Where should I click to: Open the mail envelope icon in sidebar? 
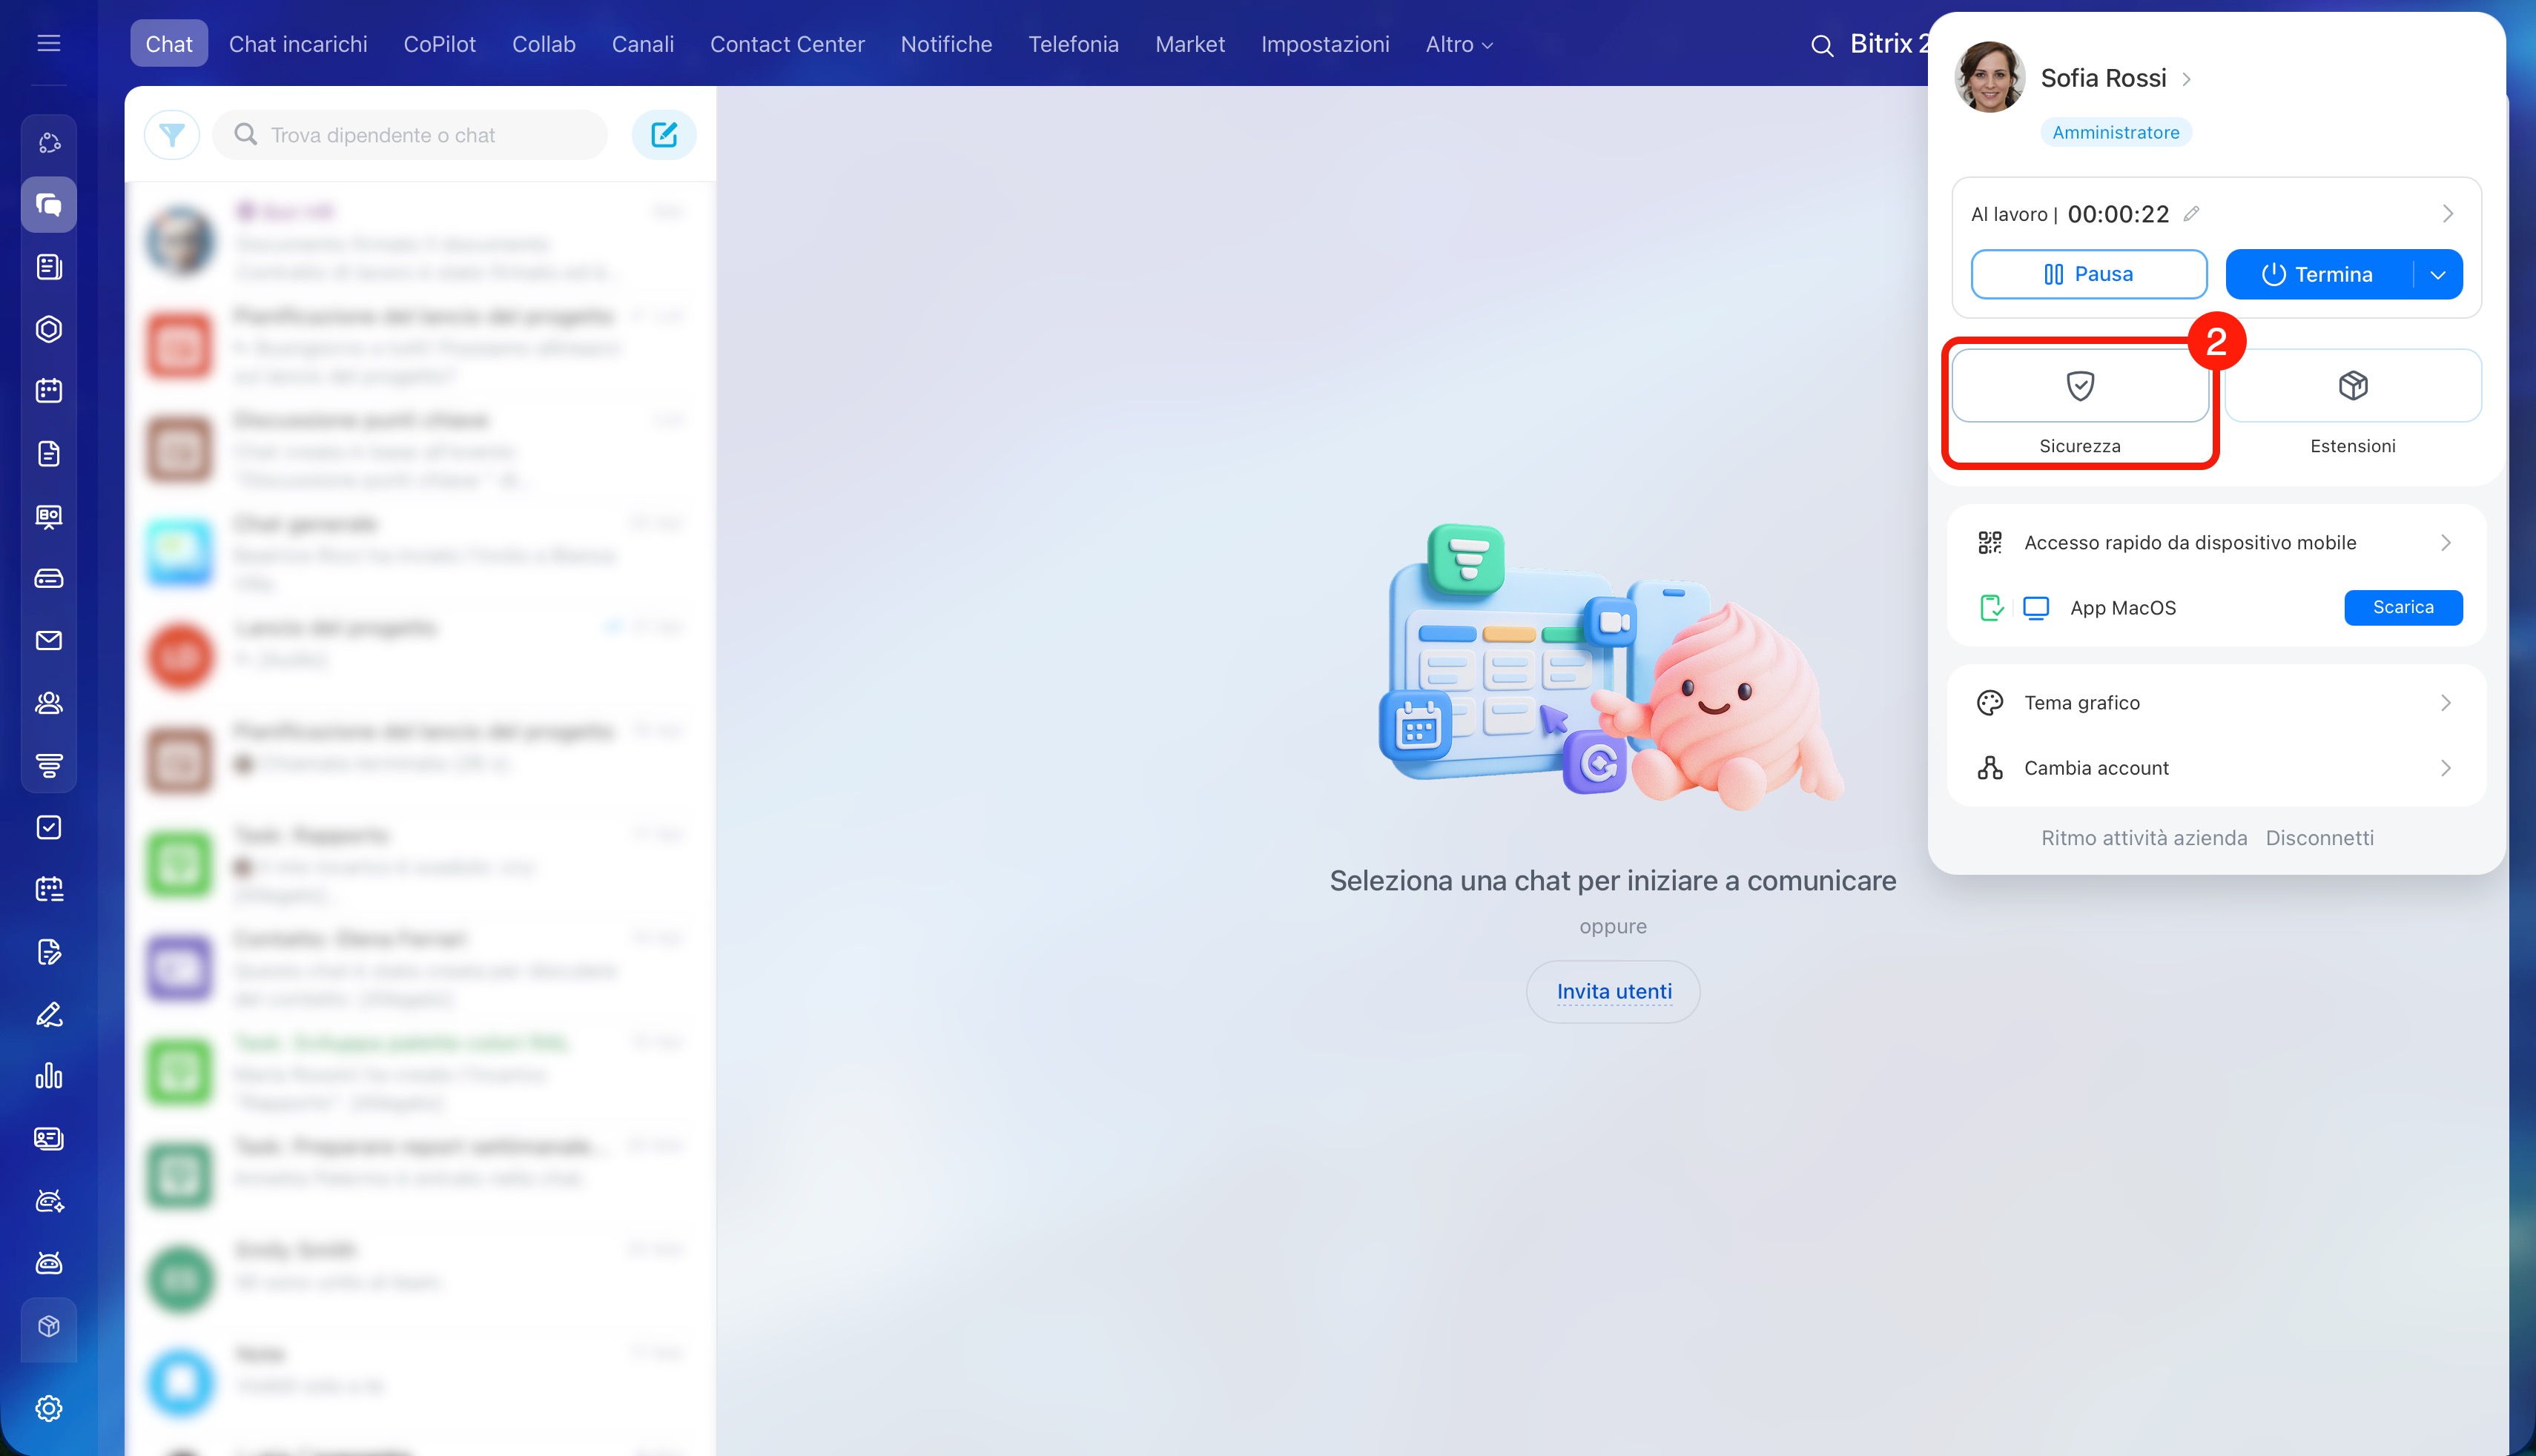point(49,640)
